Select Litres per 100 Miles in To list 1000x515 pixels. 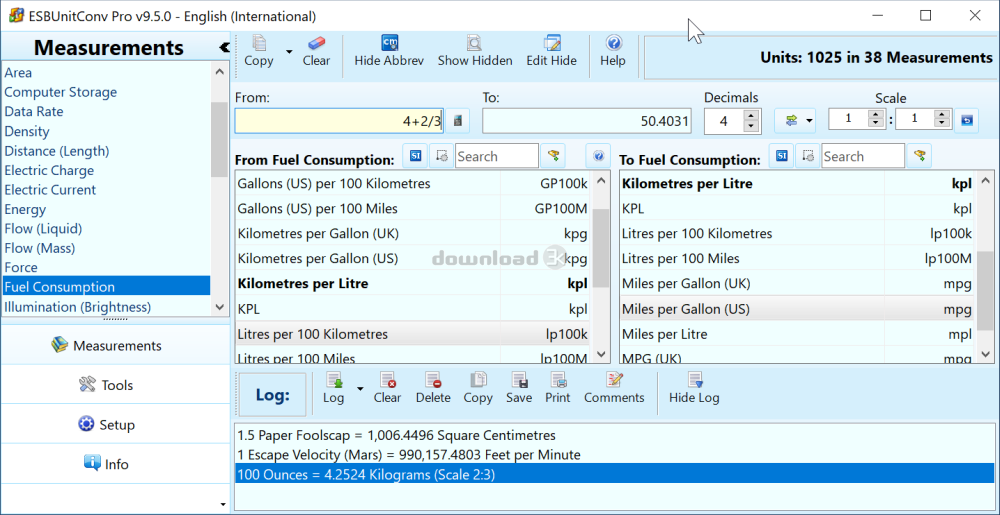[797, 259]
